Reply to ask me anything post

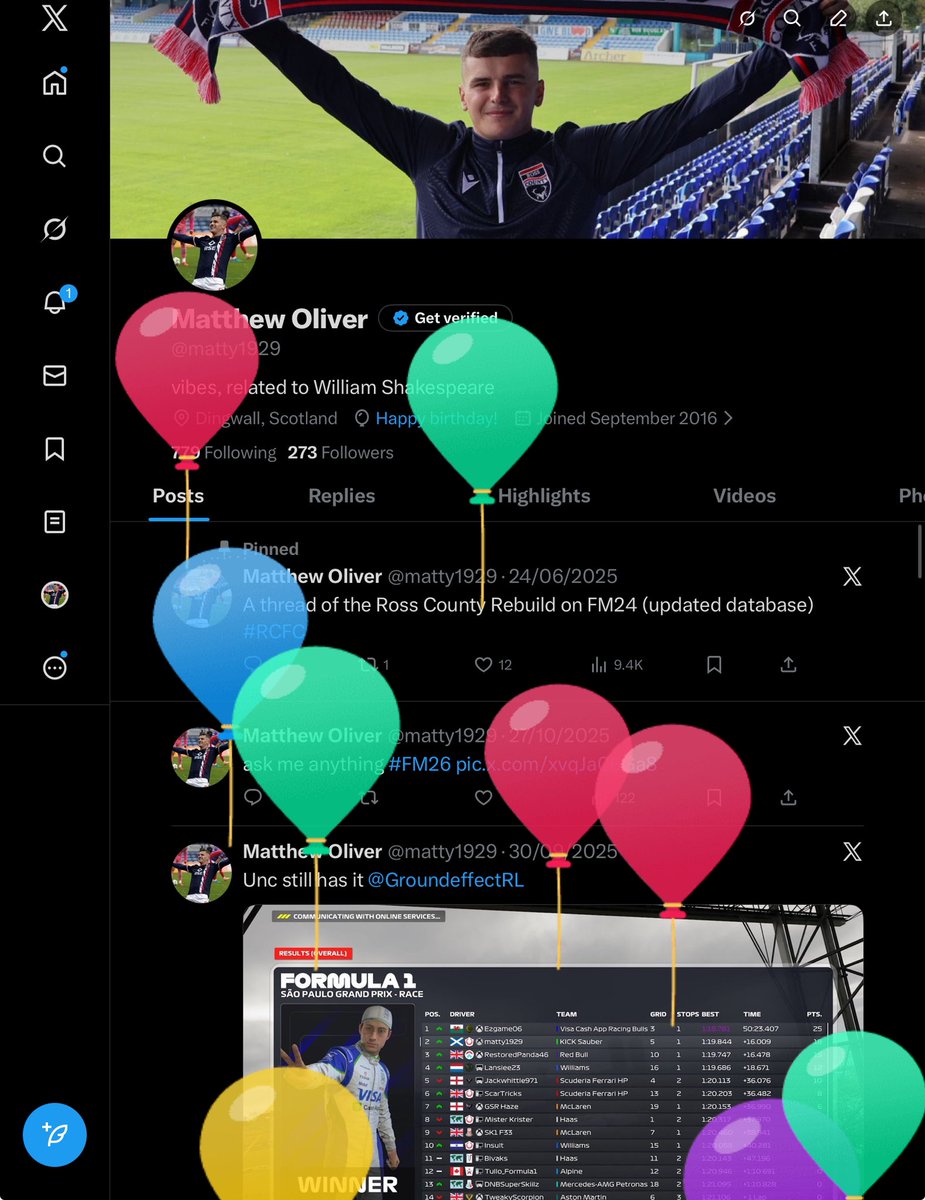click(x=253, y=797)
